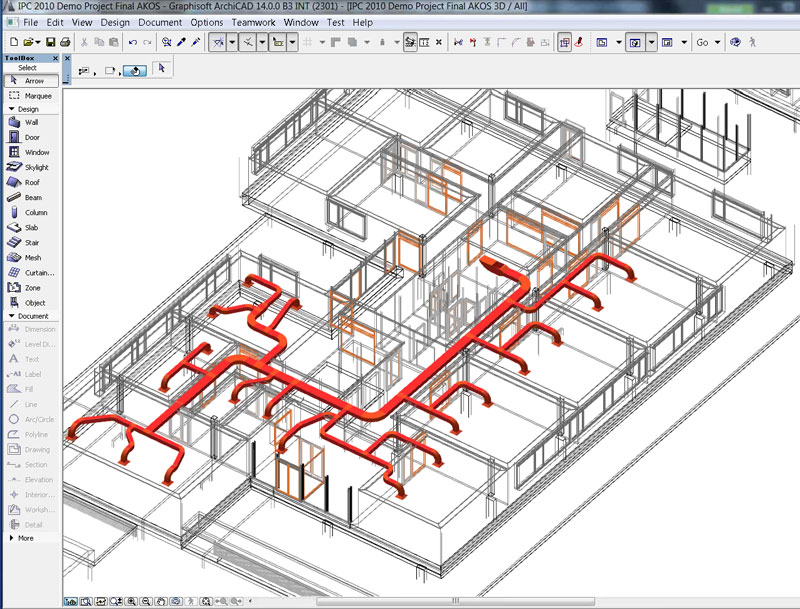Select the Skylight tool
Viewport: 800px width, 609px height.
[31, 167]
